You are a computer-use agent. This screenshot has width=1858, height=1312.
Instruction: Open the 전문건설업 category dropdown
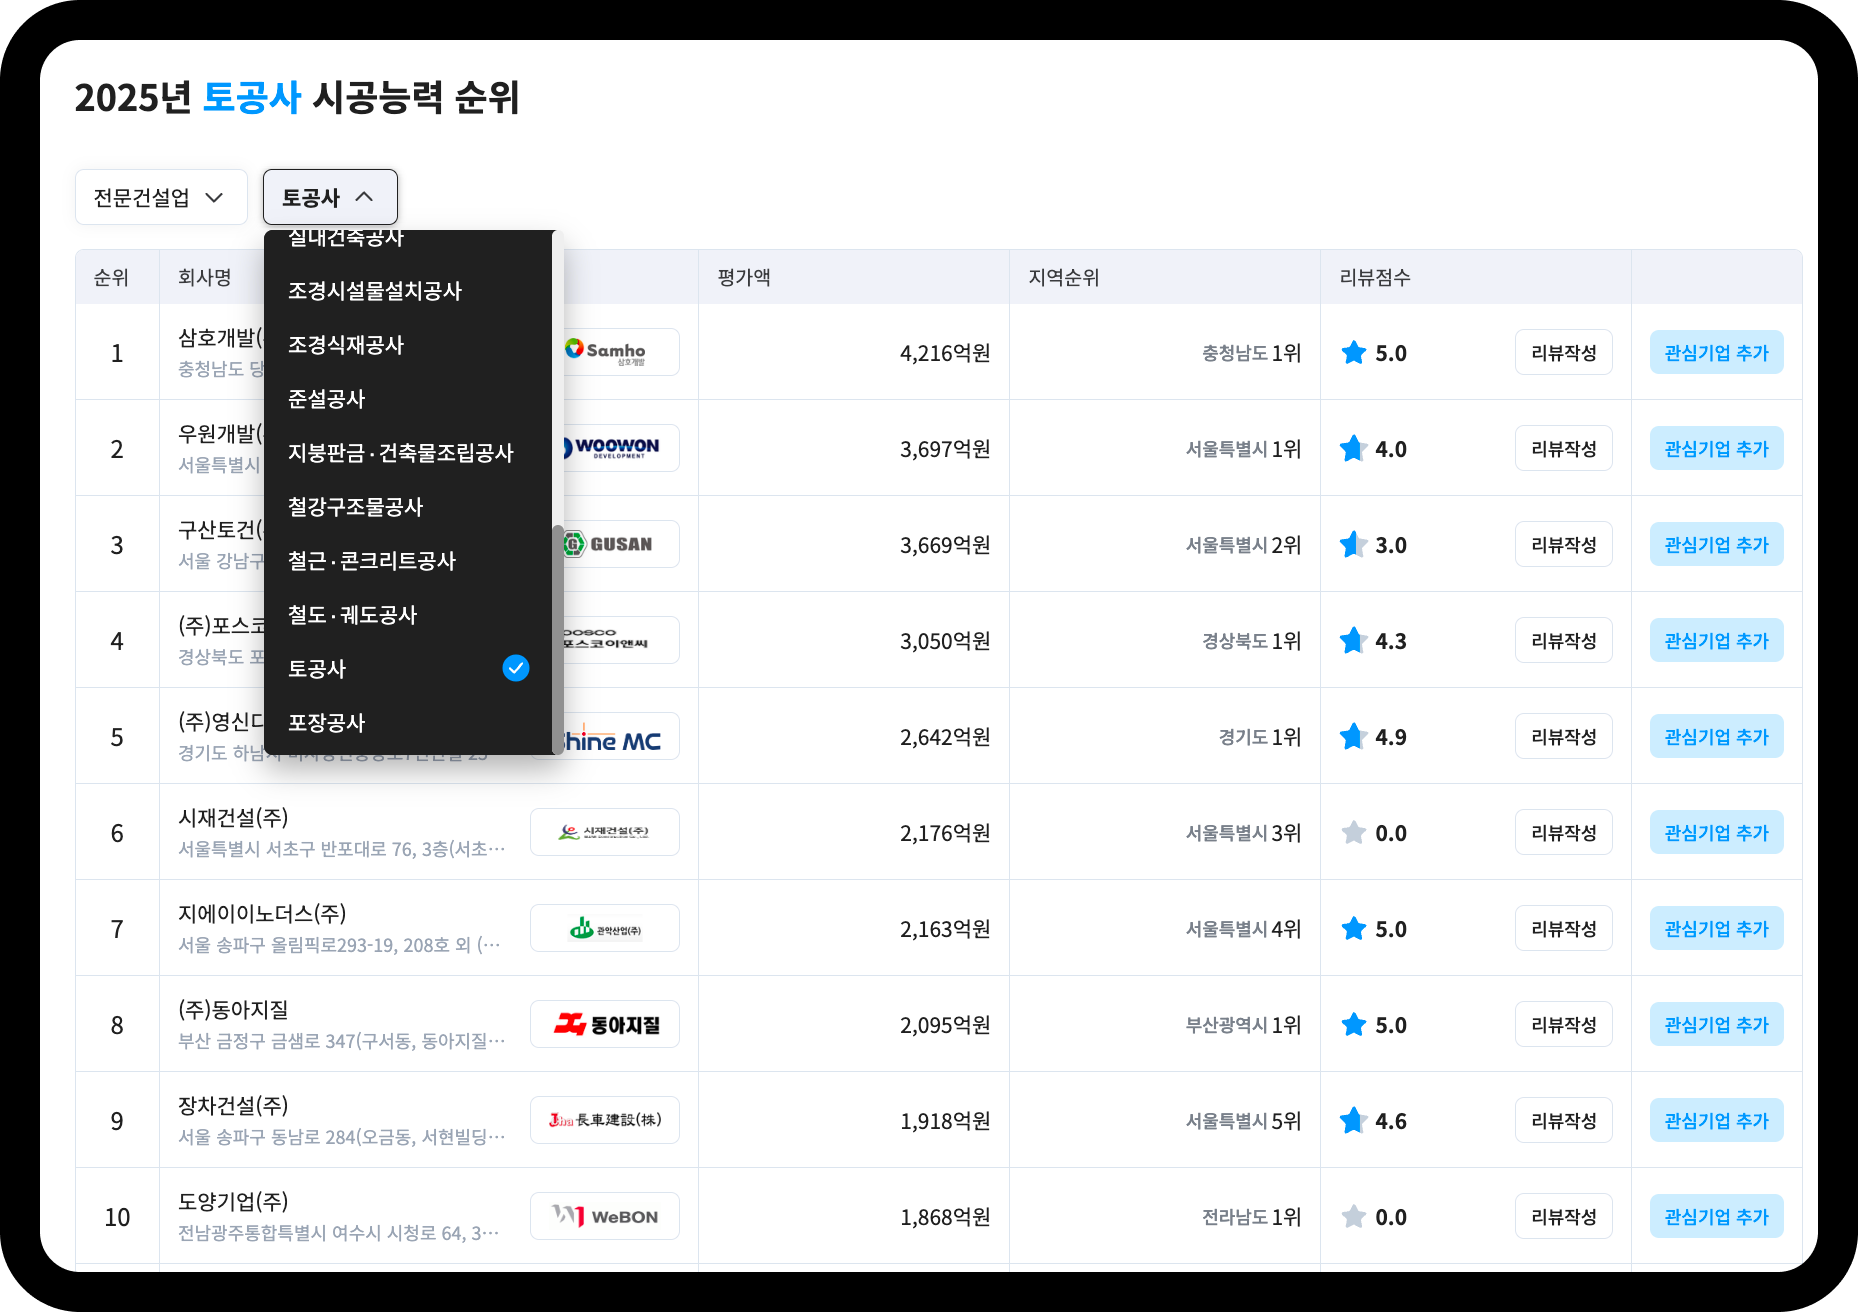click(161, 197)
